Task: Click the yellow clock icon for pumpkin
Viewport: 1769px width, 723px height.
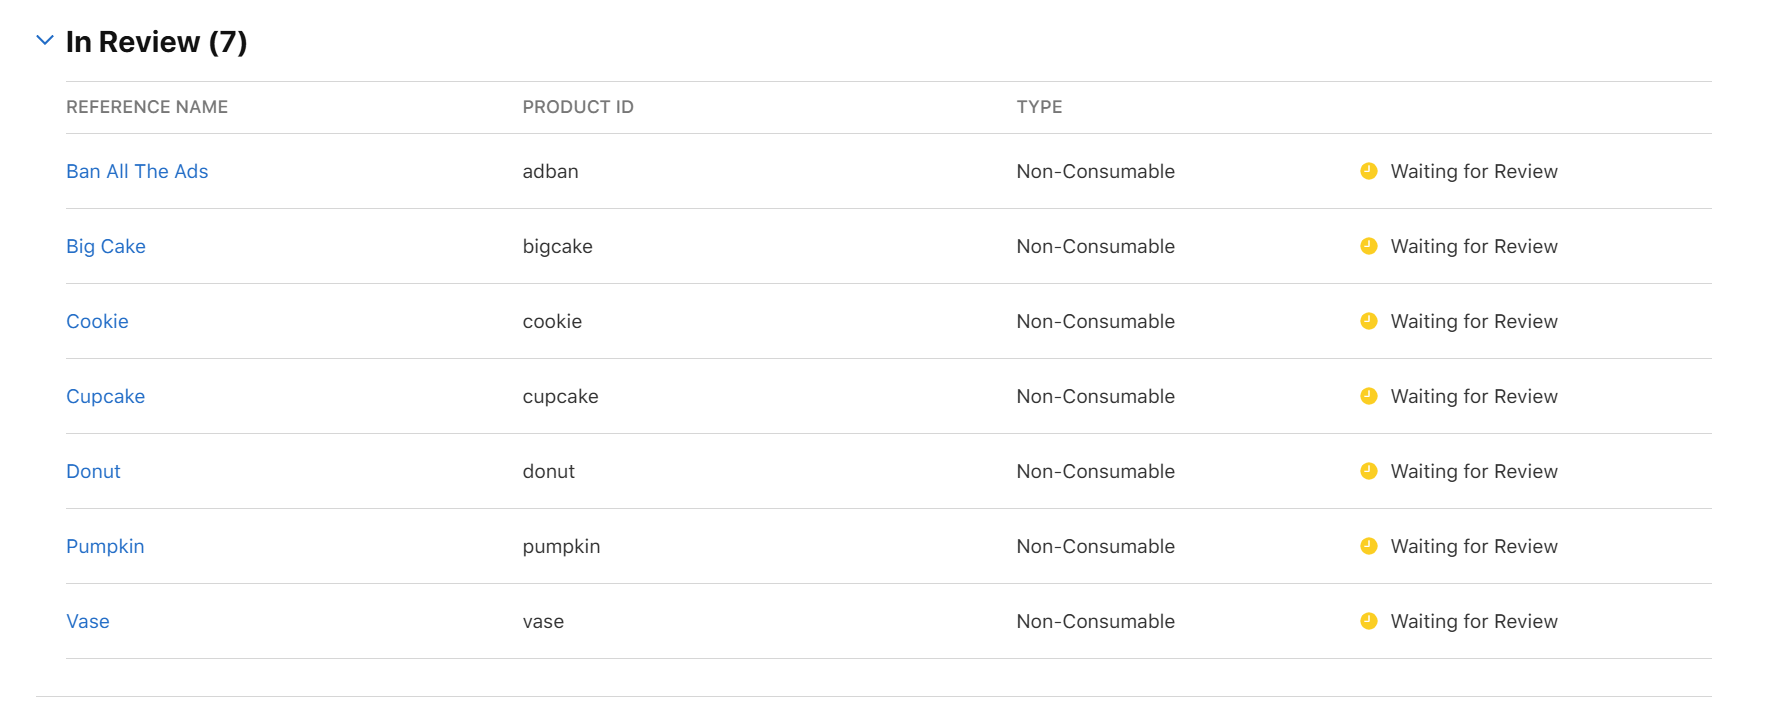Action: [x=1369, y=546]
